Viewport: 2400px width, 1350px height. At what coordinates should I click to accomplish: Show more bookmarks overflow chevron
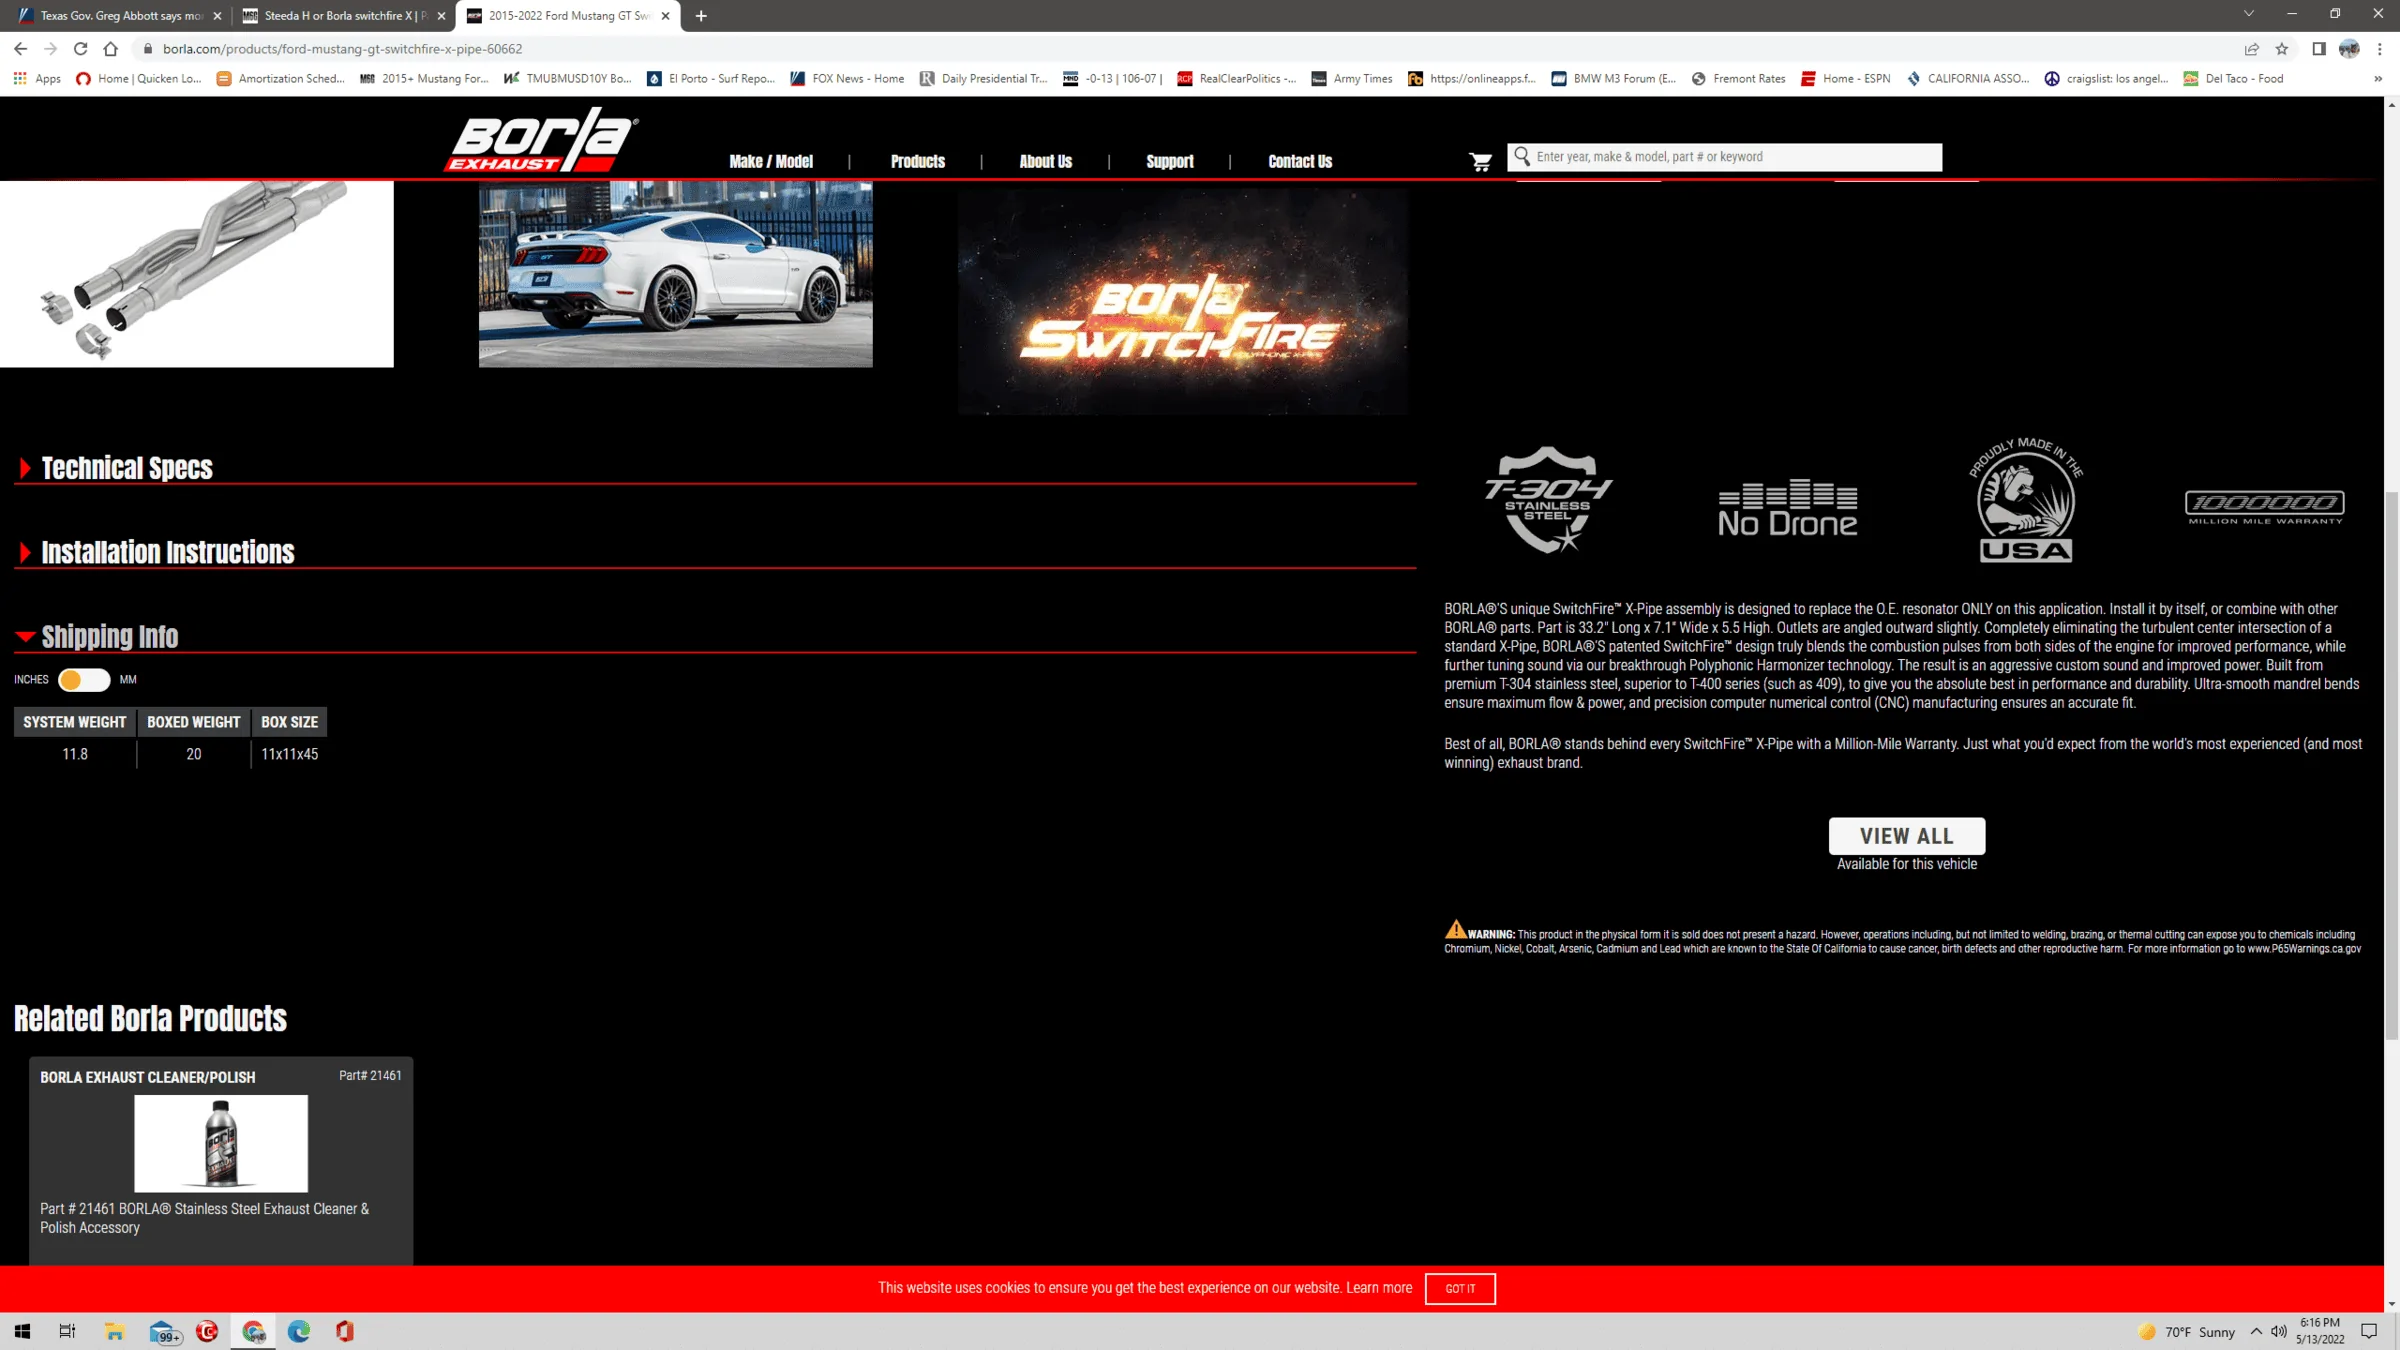[2378, 78]
